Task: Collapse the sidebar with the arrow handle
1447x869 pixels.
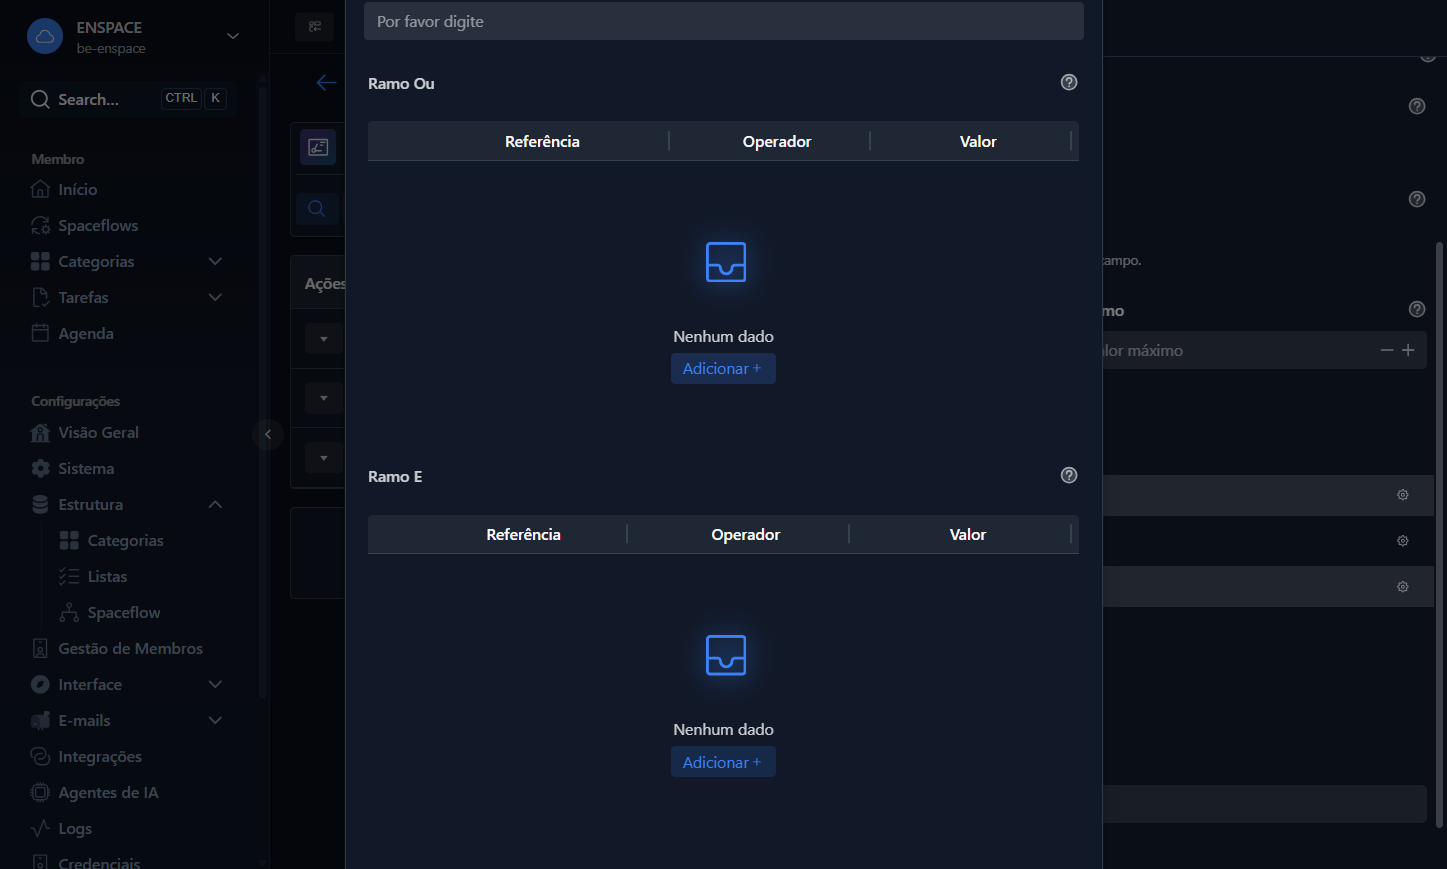Action: coord(268,434)
